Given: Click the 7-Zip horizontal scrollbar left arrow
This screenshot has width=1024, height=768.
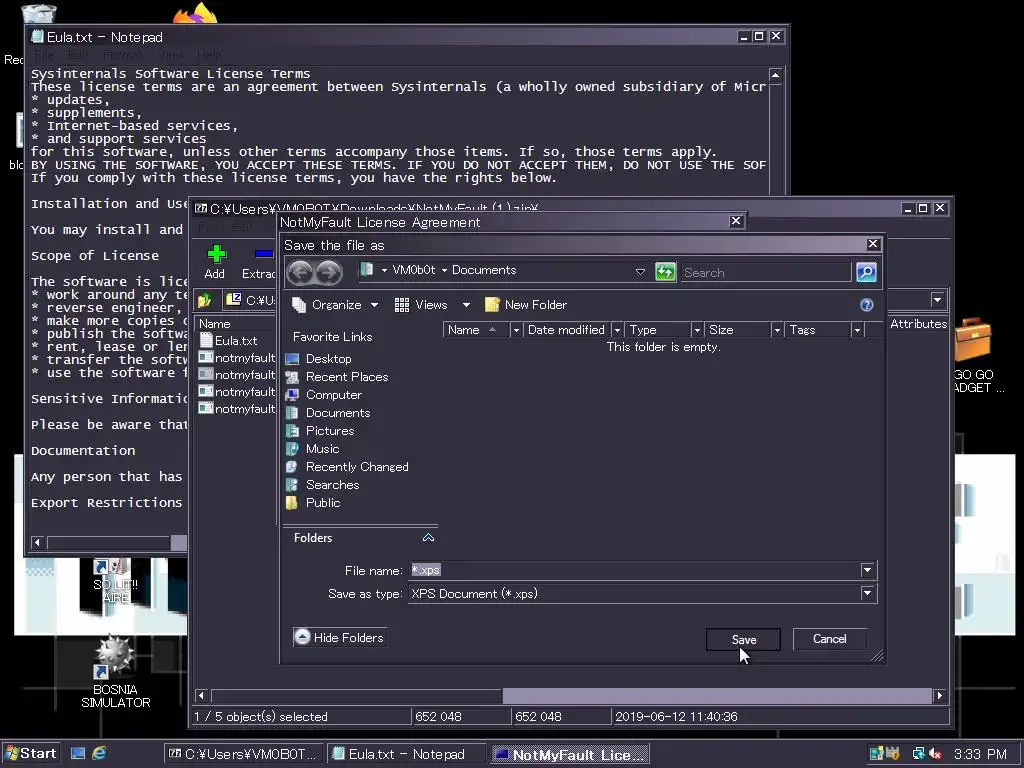Looking at the screenshot, I should [x=201, y=696].
